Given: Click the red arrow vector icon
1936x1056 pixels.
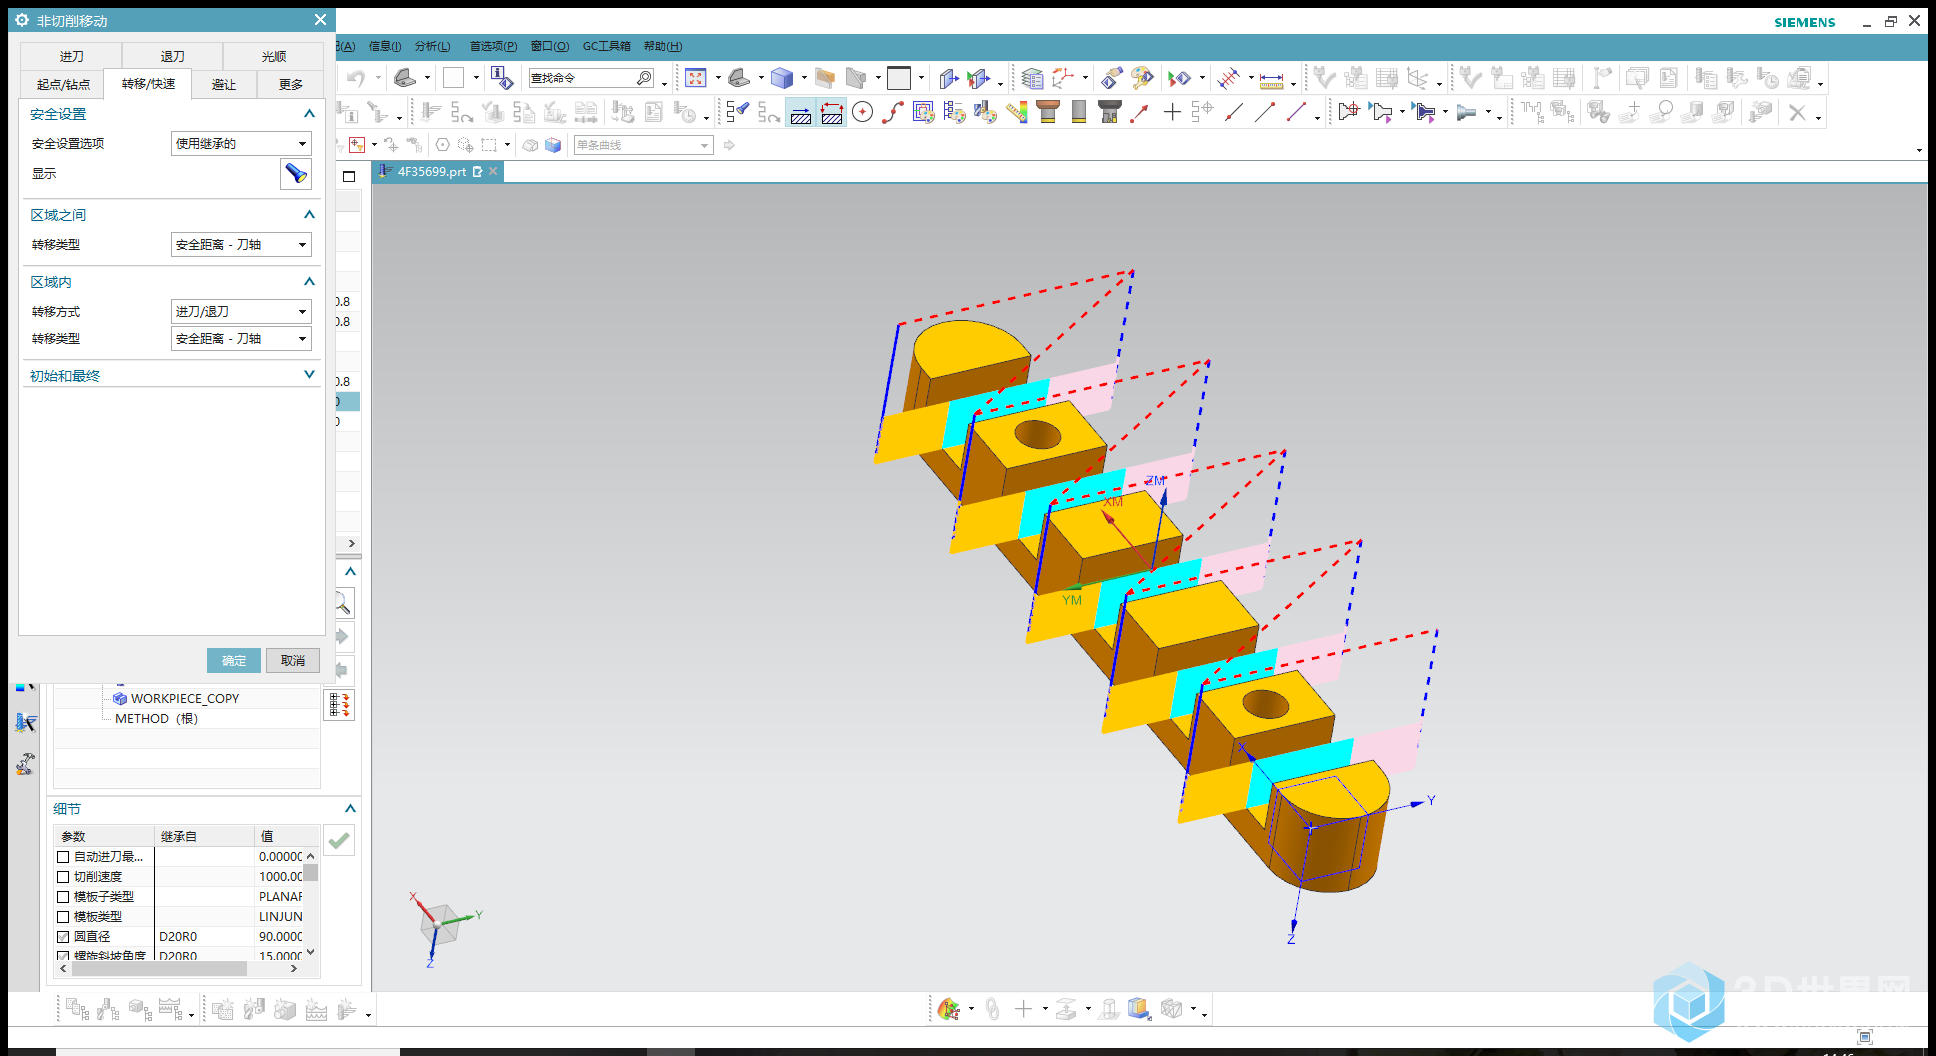Looking at the screenshot, I should click(x=1140, y=112).
